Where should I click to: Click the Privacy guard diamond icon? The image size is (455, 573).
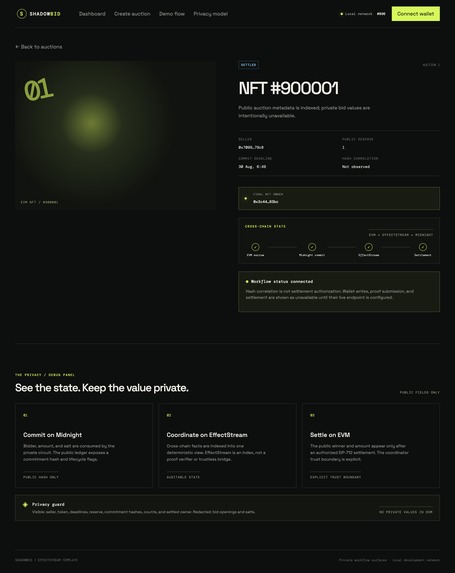click(25, 505)
